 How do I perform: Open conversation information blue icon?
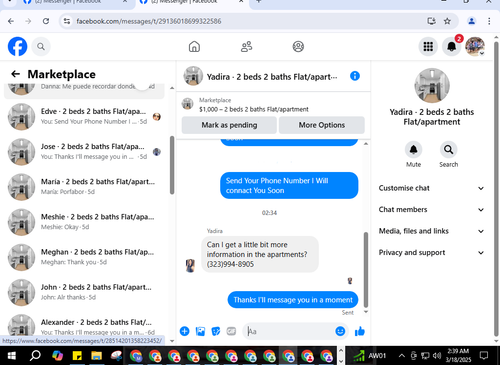coord(355,76)
